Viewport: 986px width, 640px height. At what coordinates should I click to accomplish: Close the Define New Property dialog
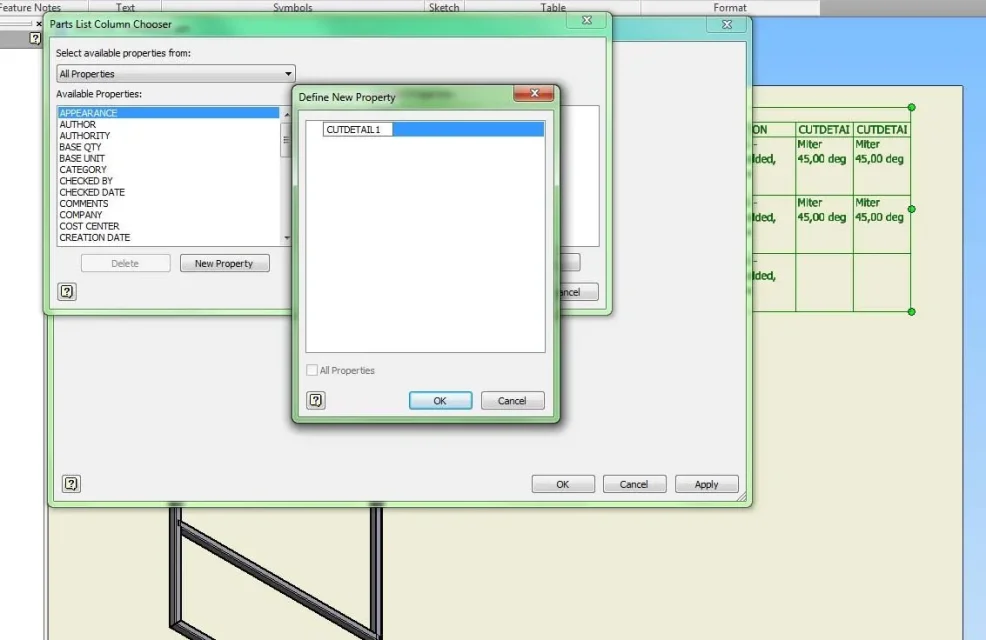(534, 93)
